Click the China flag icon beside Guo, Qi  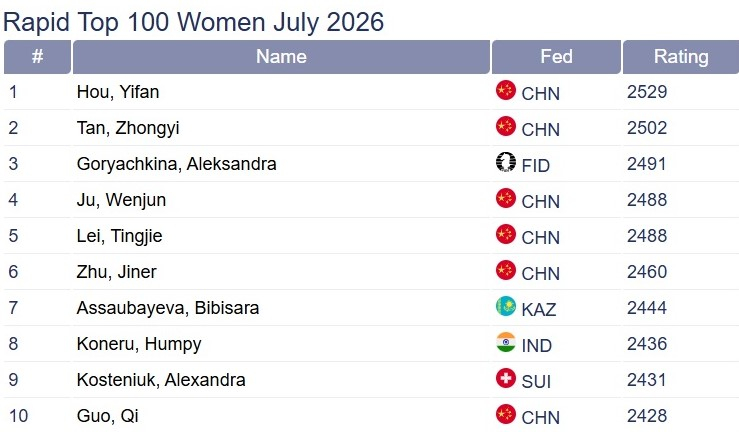(506, 414)
